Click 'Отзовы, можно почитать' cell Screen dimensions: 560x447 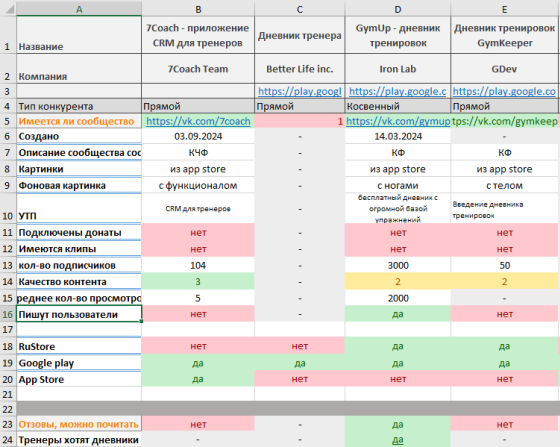click(79, 424)
